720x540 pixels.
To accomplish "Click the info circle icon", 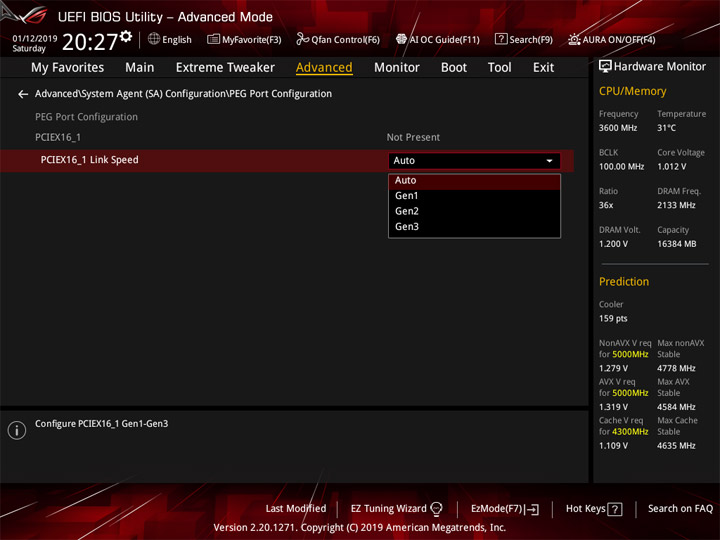I will 17,430.
